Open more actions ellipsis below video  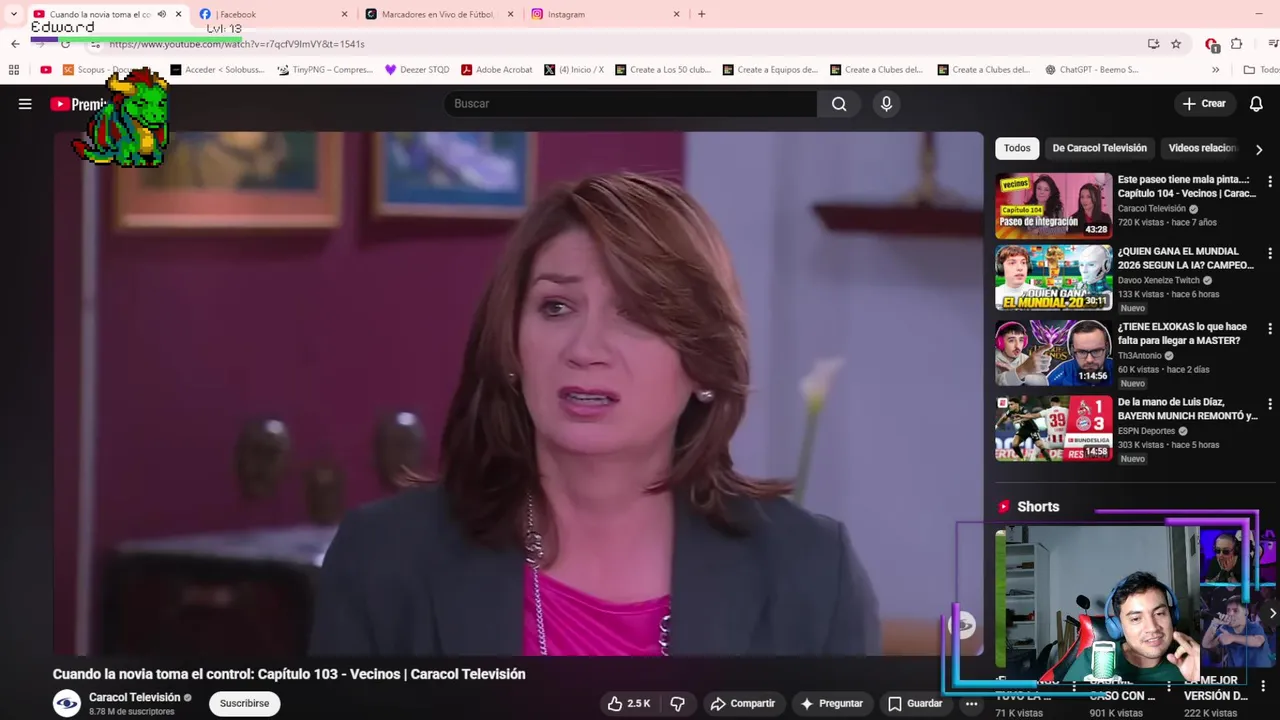click(971, 703)
